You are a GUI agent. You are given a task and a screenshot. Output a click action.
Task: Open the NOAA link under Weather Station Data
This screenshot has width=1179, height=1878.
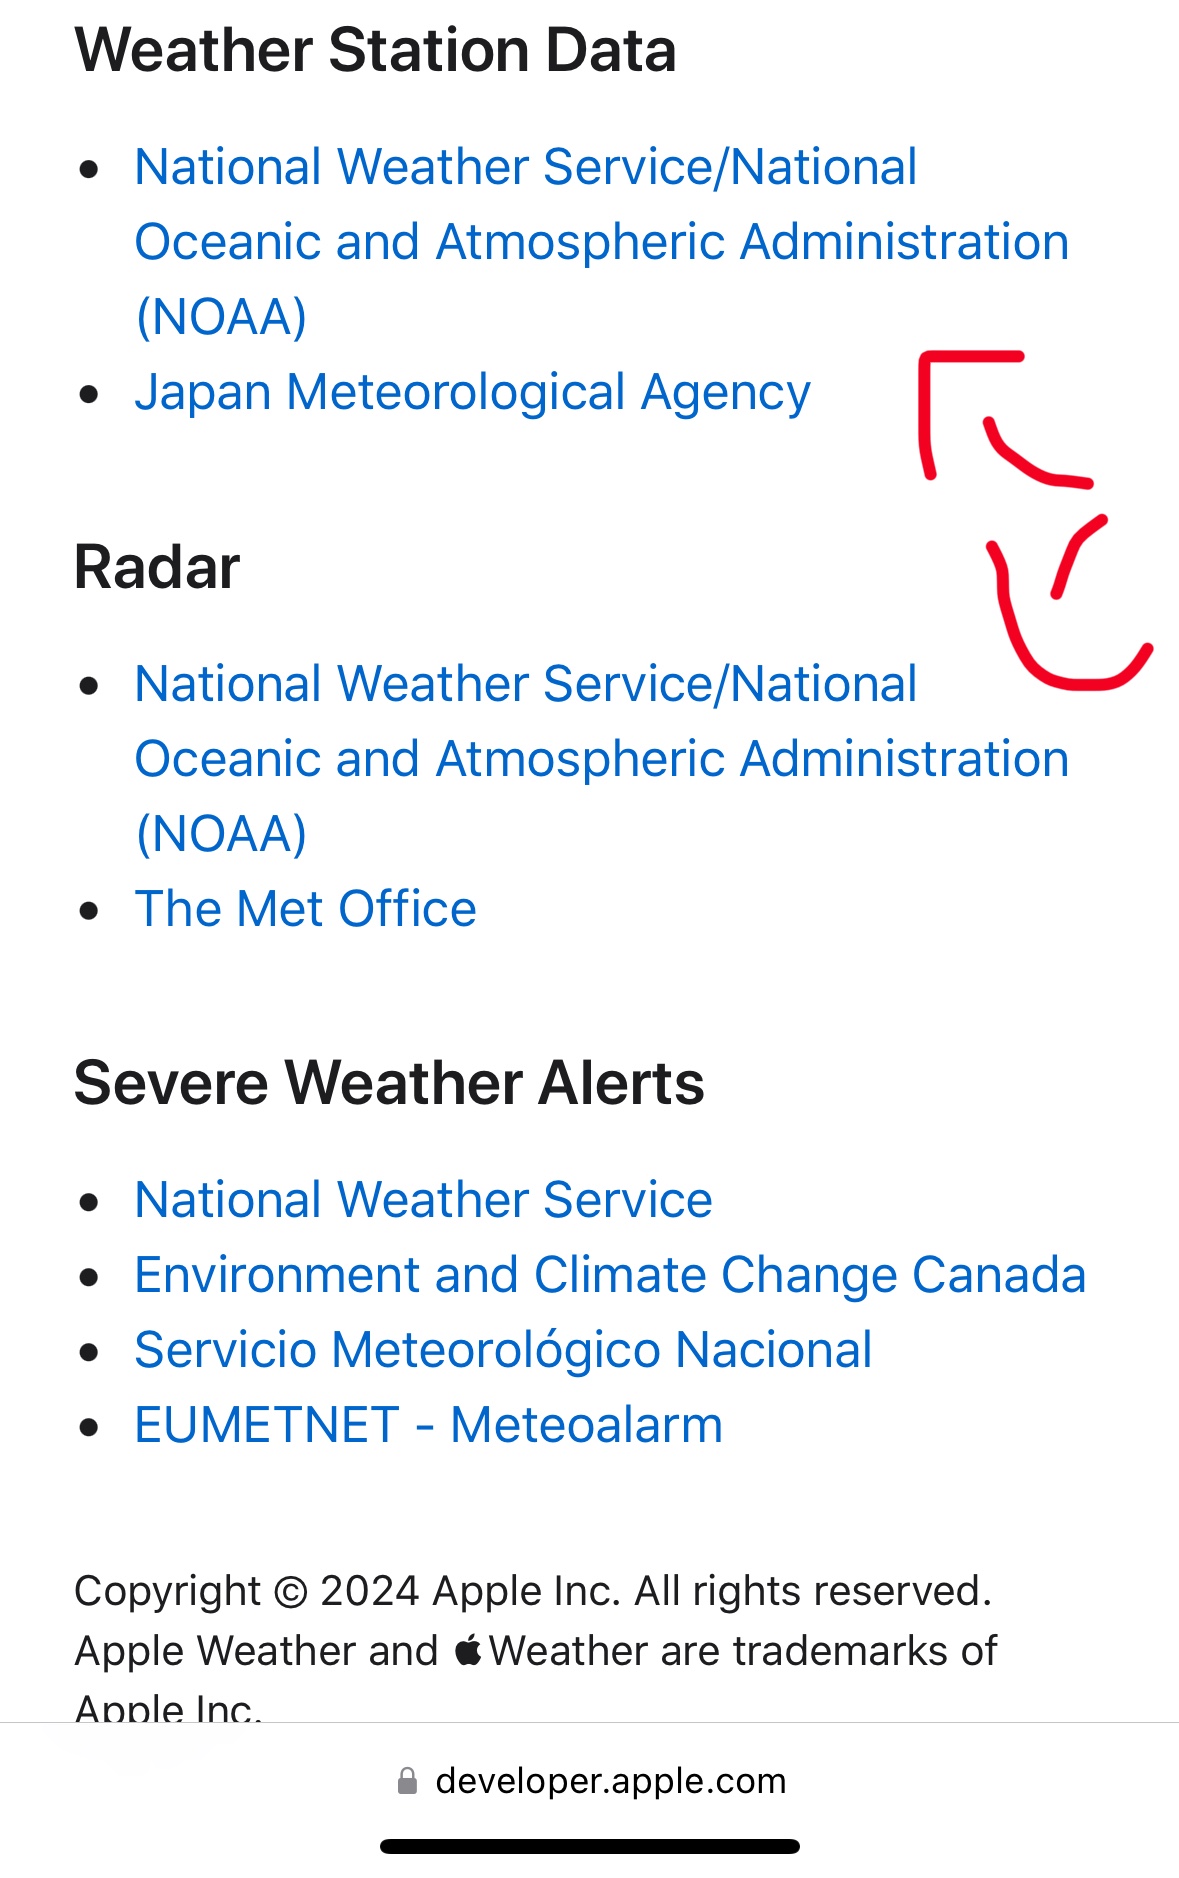600,241
